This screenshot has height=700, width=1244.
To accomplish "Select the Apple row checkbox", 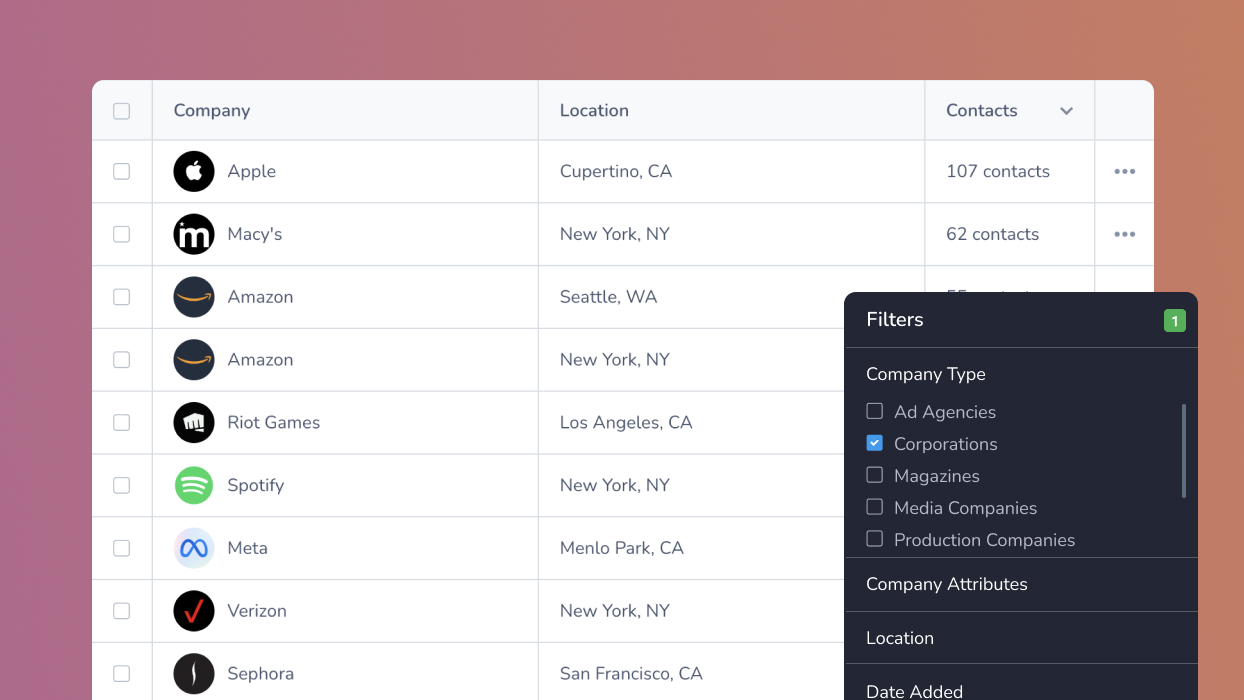I will tap(122, 171).
